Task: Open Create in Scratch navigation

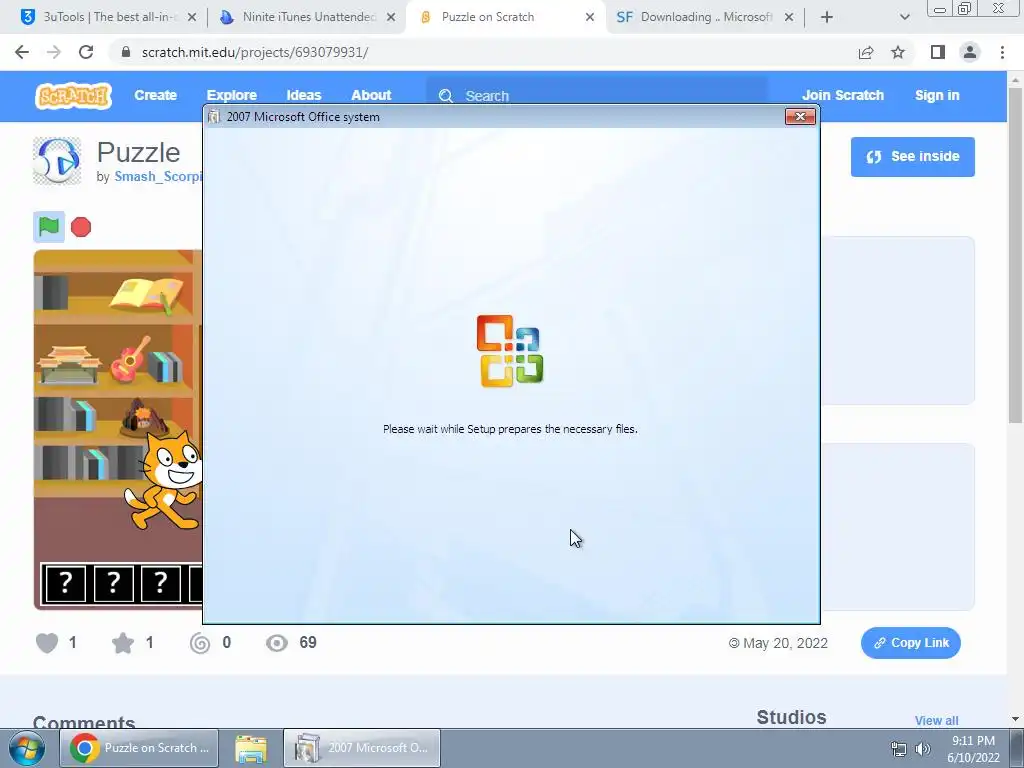Action: point(155,95)
